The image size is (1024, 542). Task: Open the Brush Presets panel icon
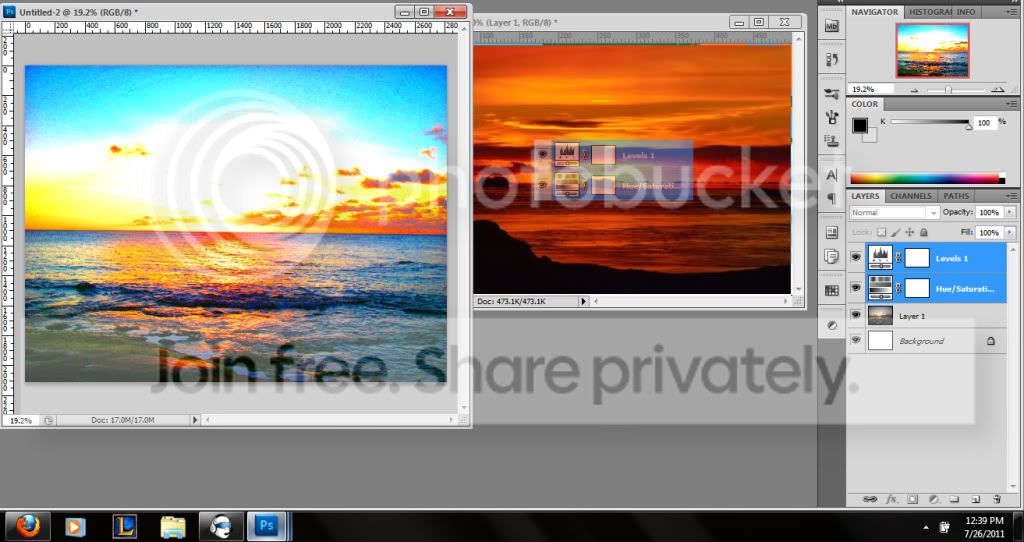831,94
